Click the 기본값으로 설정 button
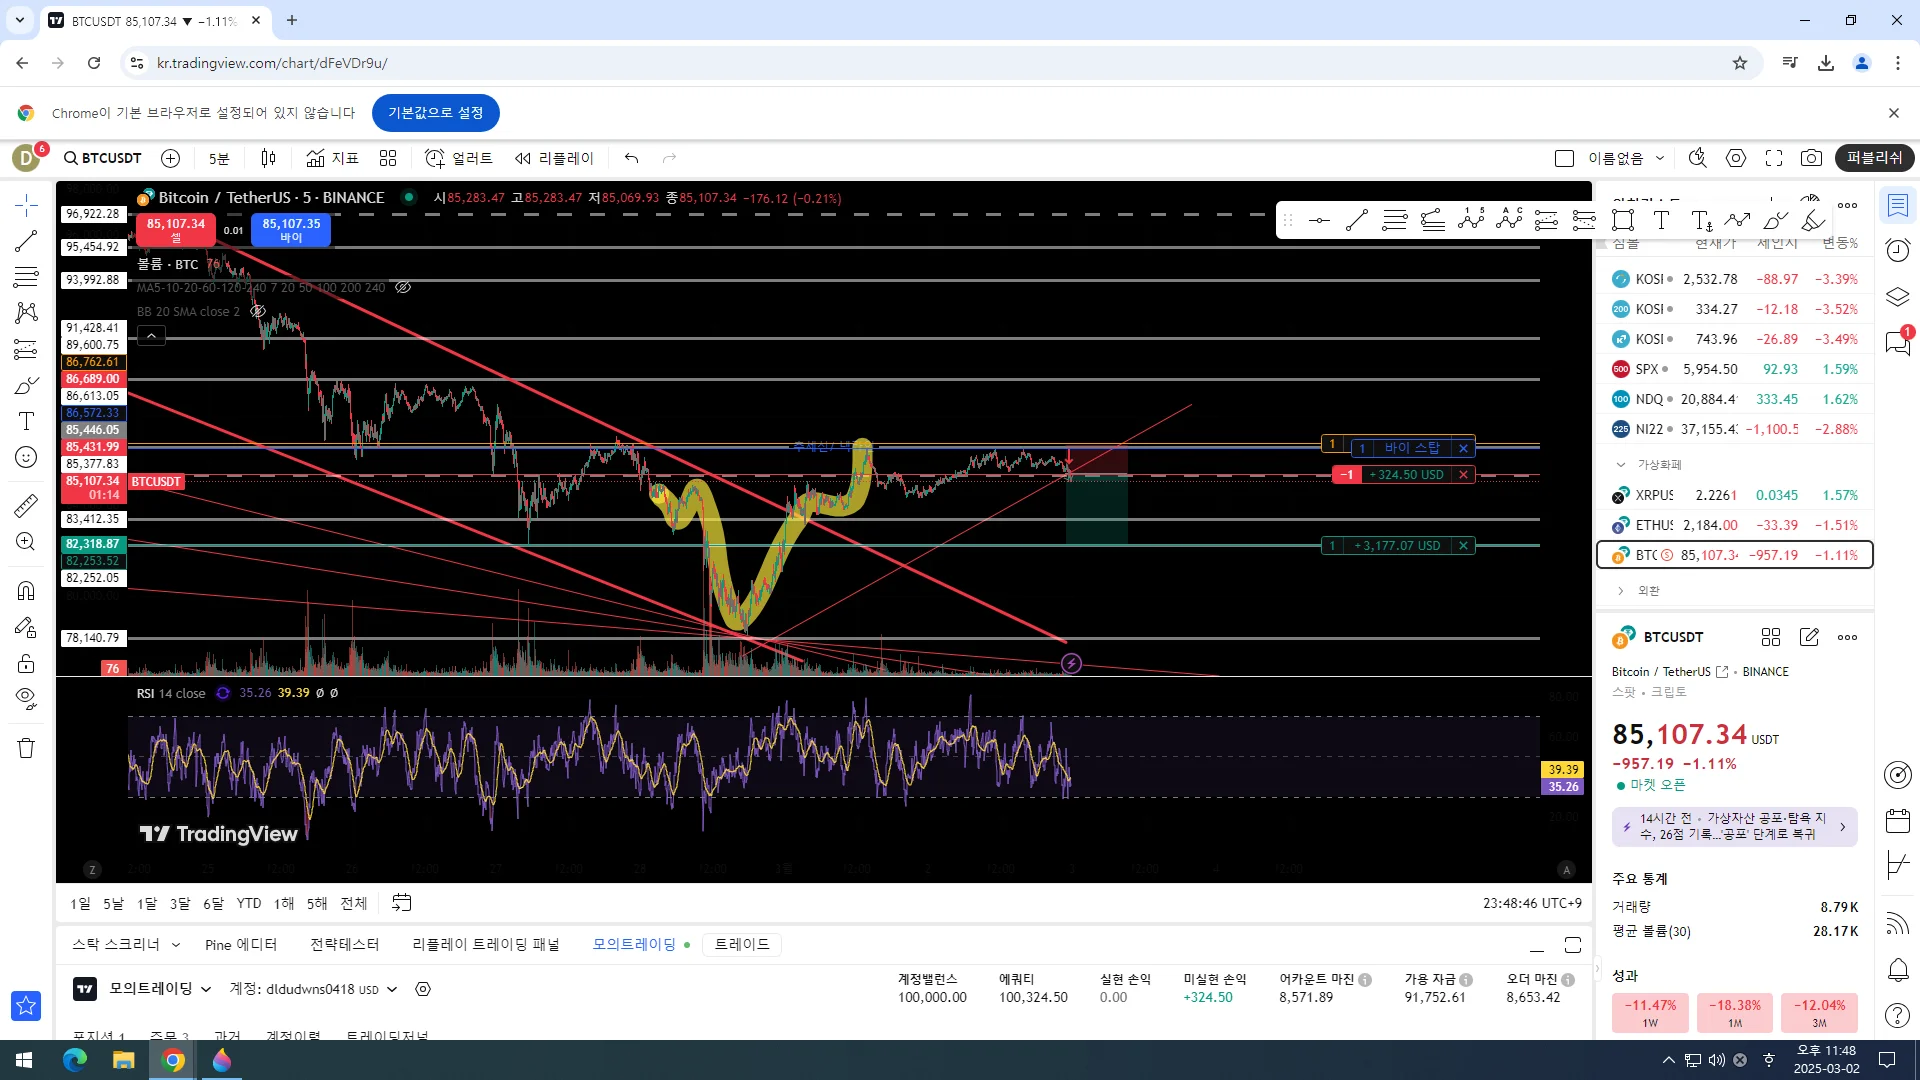Image resolution: width=1920 pixels, height=1080 pixels. [x=435, y=113]
